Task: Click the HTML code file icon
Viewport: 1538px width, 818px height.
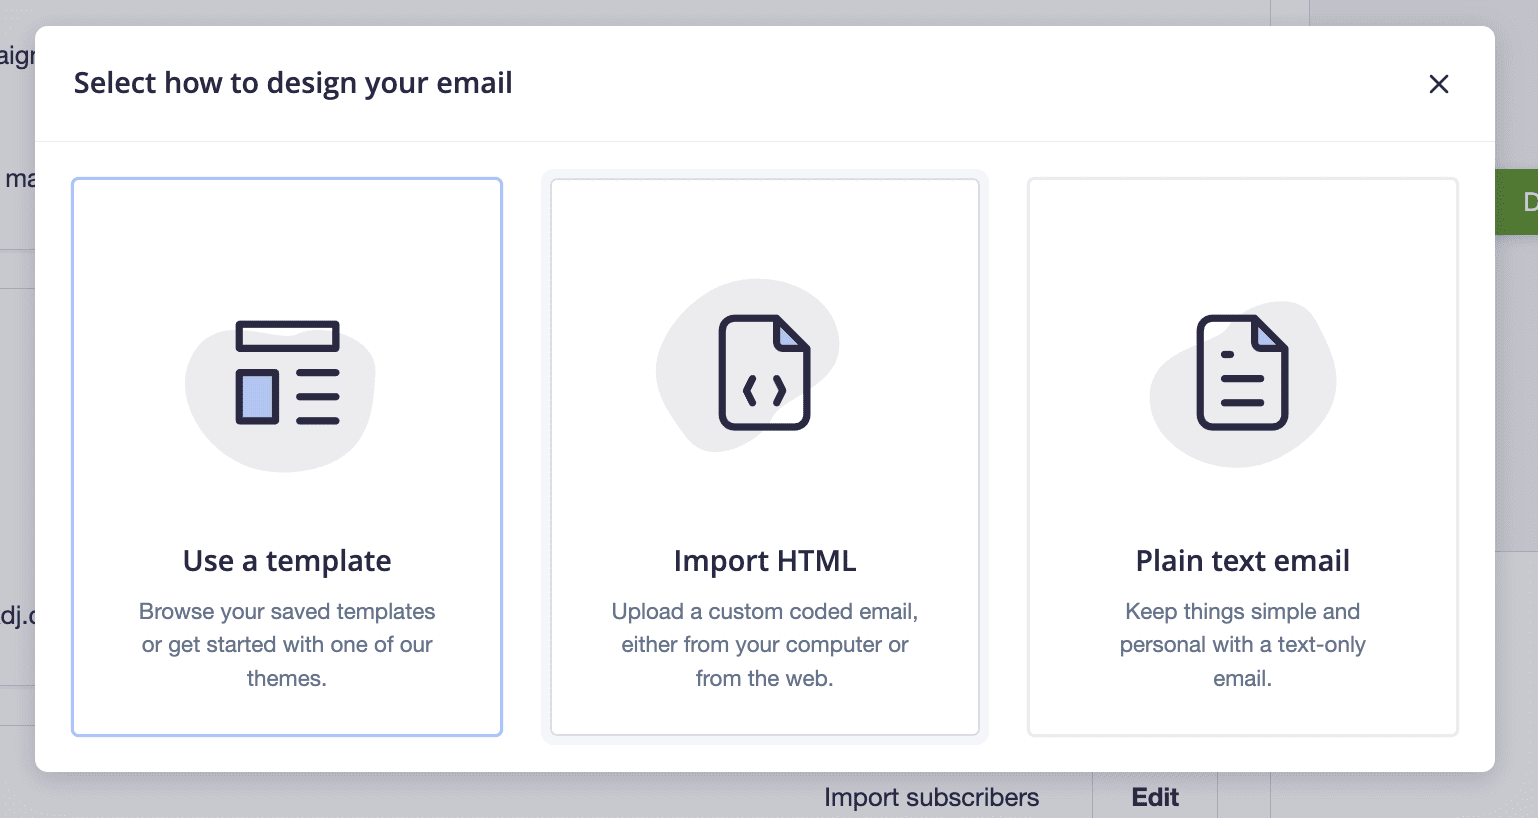Action: click(765, 372)
